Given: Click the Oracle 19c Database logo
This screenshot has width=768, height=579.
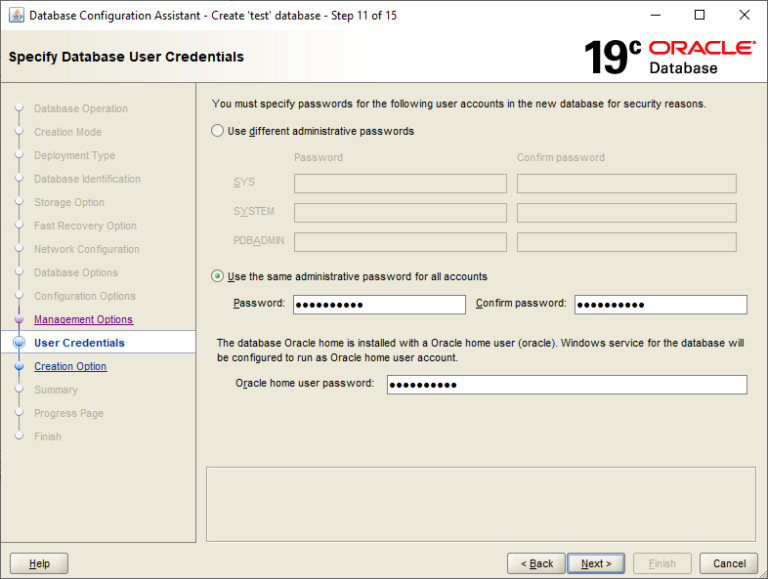Looking at the screenshot, I should (x=670, y=57).
